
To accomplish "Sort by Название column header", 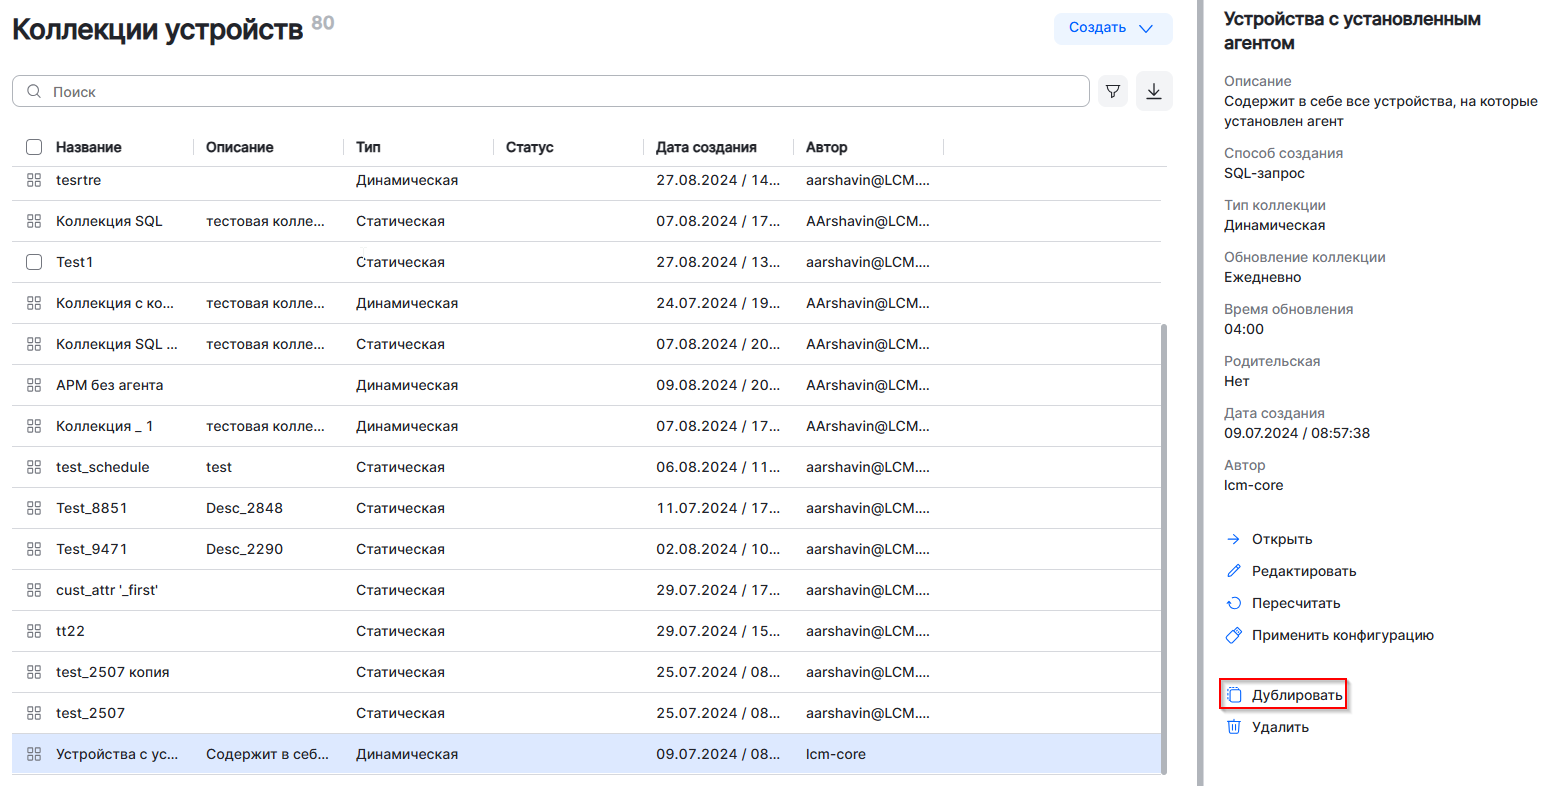I will tap(89, 147).
